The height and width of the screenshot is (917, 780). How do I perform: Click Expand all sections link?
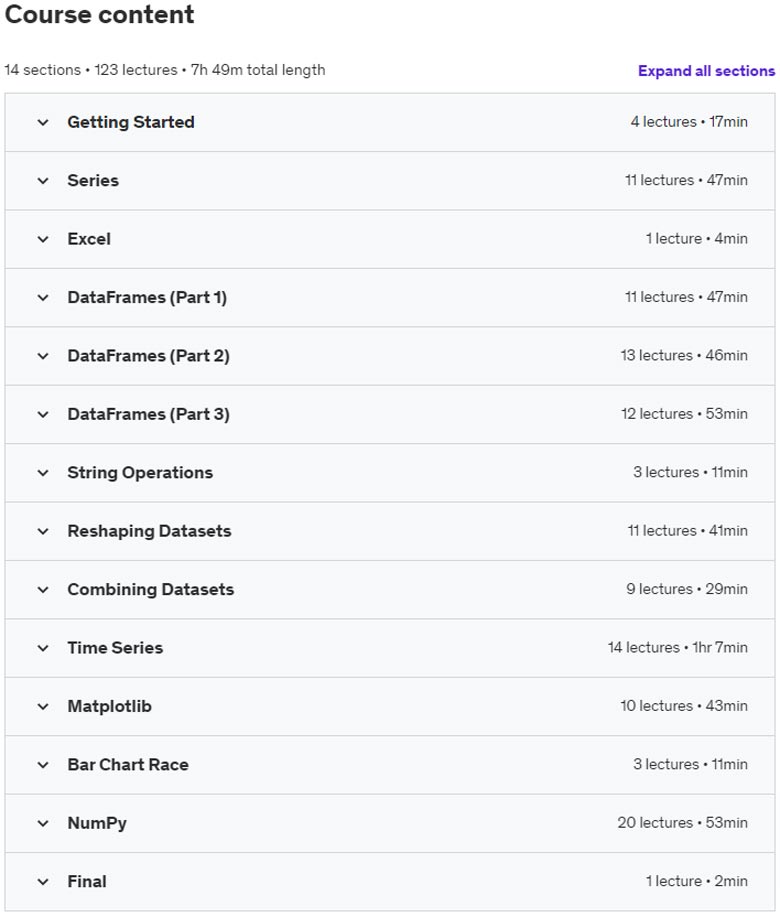706,71
